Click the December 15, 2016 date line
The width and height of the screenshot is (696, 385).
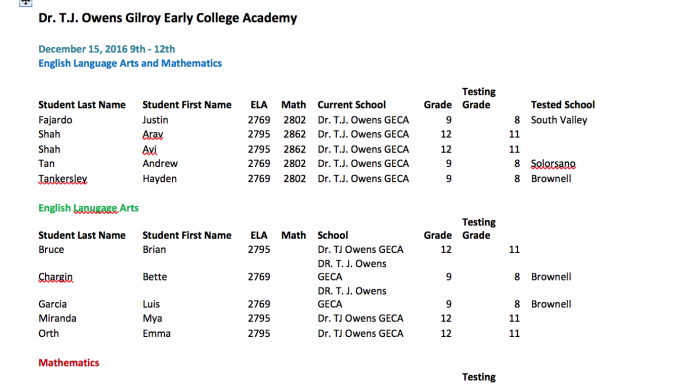[107, 49]
